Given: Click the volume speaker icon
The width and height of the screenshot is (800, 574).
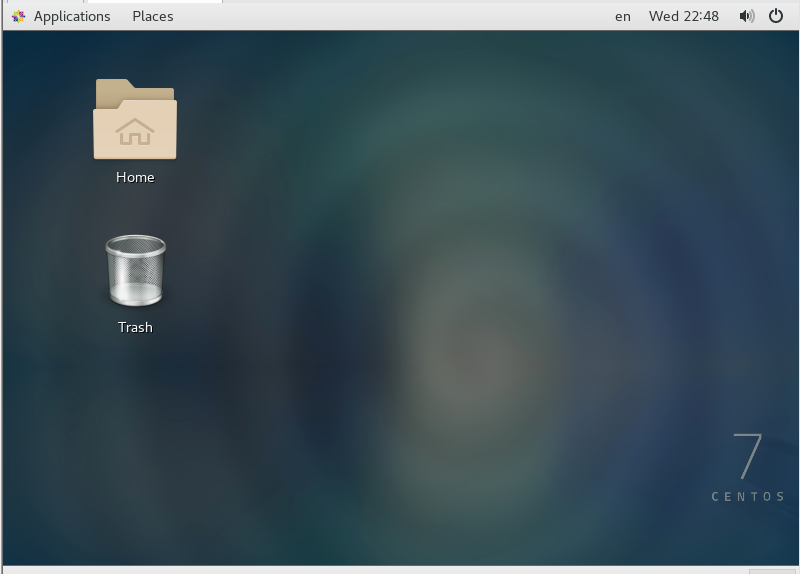Looking at the screenshot, I should click(x=746, y=16).
